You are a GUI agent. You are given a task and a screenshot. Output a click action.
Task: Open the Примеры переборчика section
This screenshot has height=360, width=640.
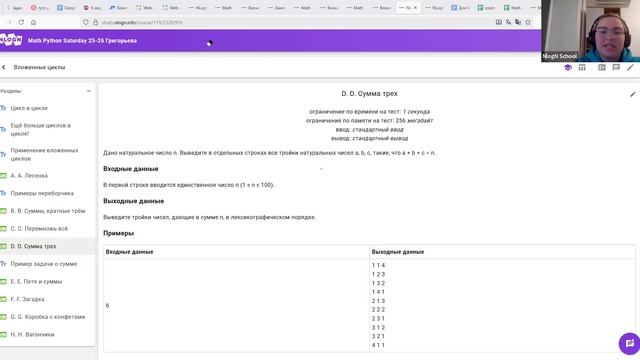click(42, 193)
